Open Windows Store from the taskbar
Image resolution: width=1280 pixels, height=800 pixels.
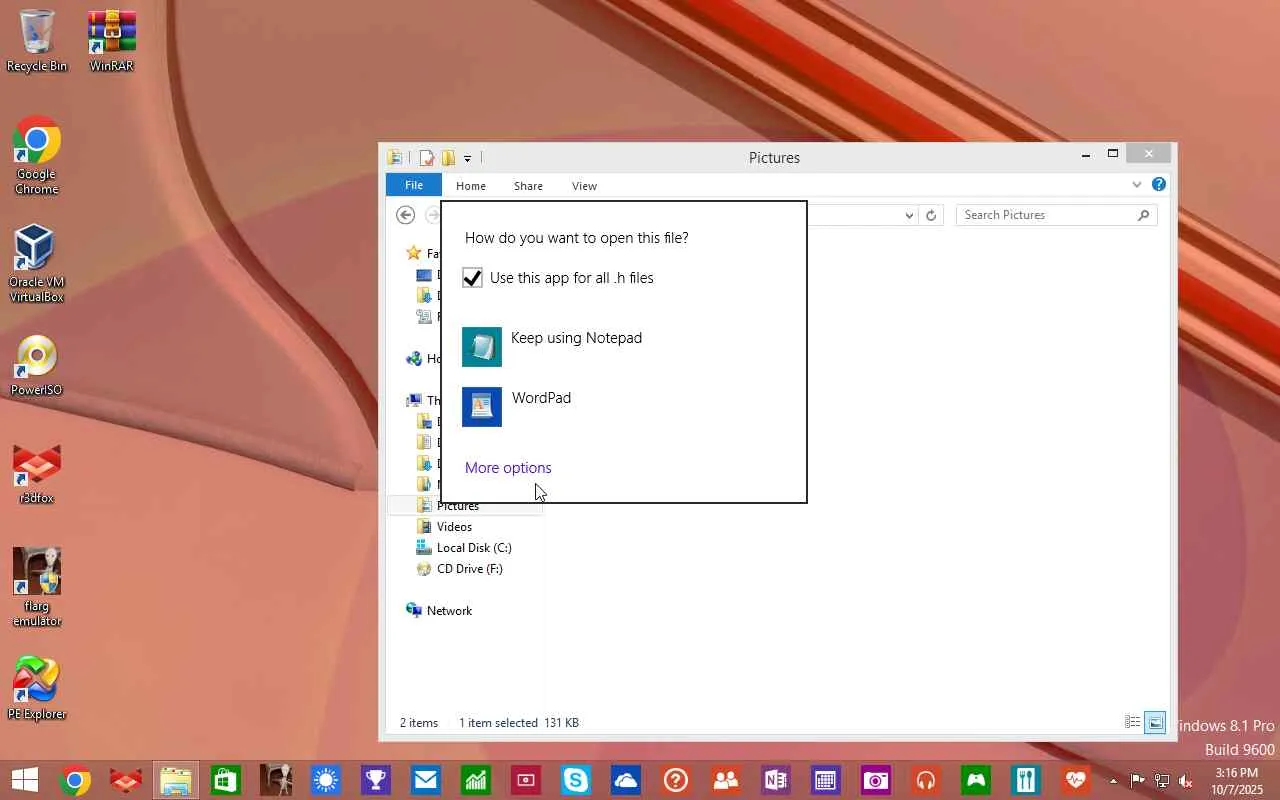pos(226,780)
